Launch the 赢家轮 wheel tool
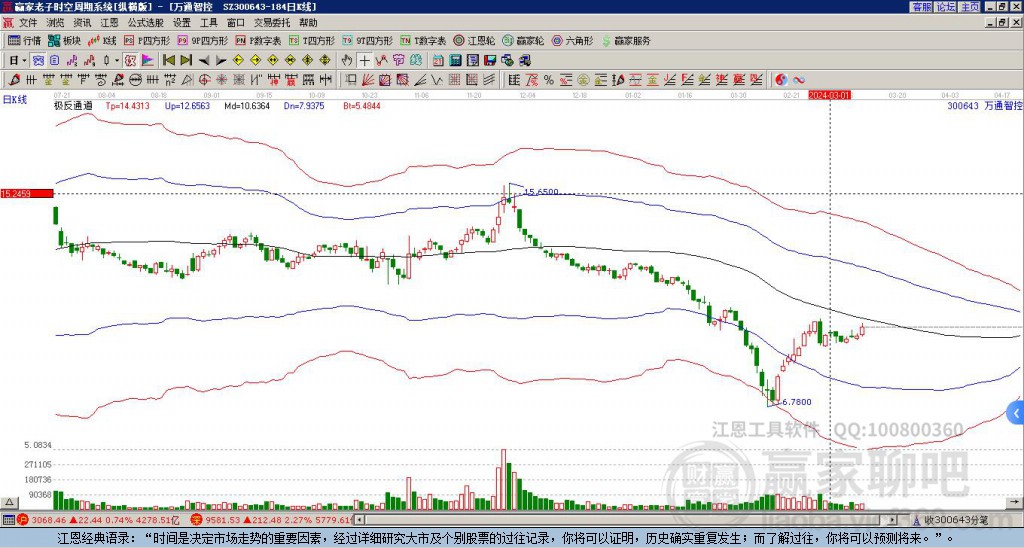1024x548 pixels. tap(523, 40)
